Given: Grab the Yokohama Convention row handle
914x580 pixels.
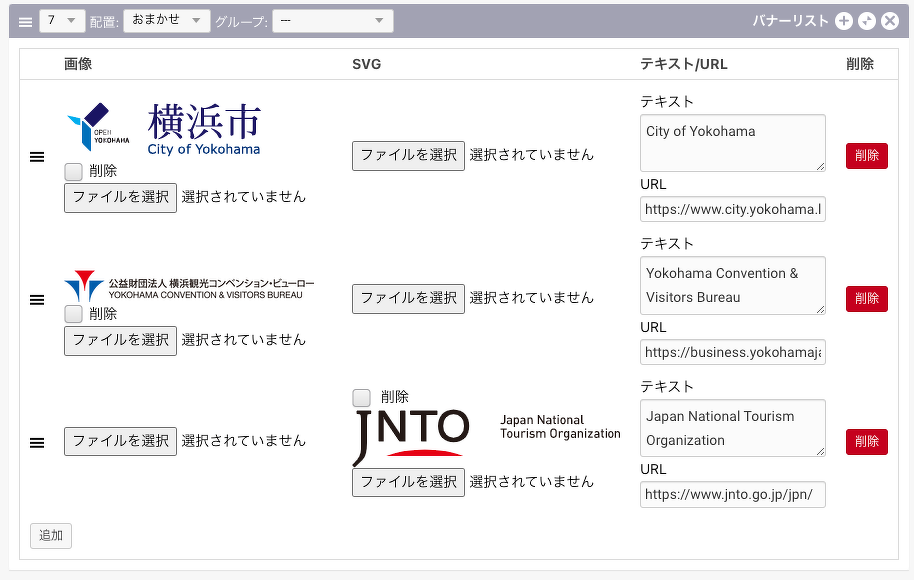Looking at the screenshot, I should point(37,300).
